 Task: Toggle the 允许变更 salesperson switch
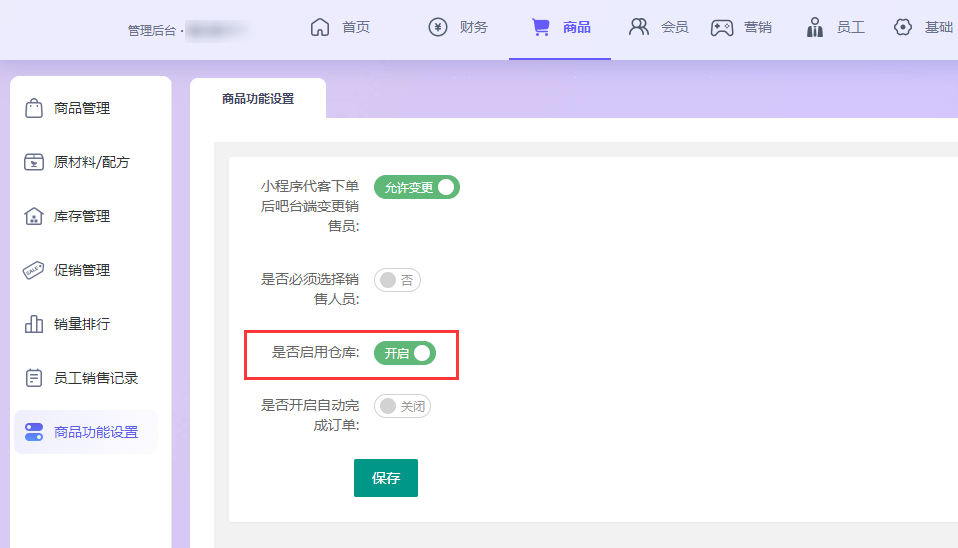[x=416, y=187]
